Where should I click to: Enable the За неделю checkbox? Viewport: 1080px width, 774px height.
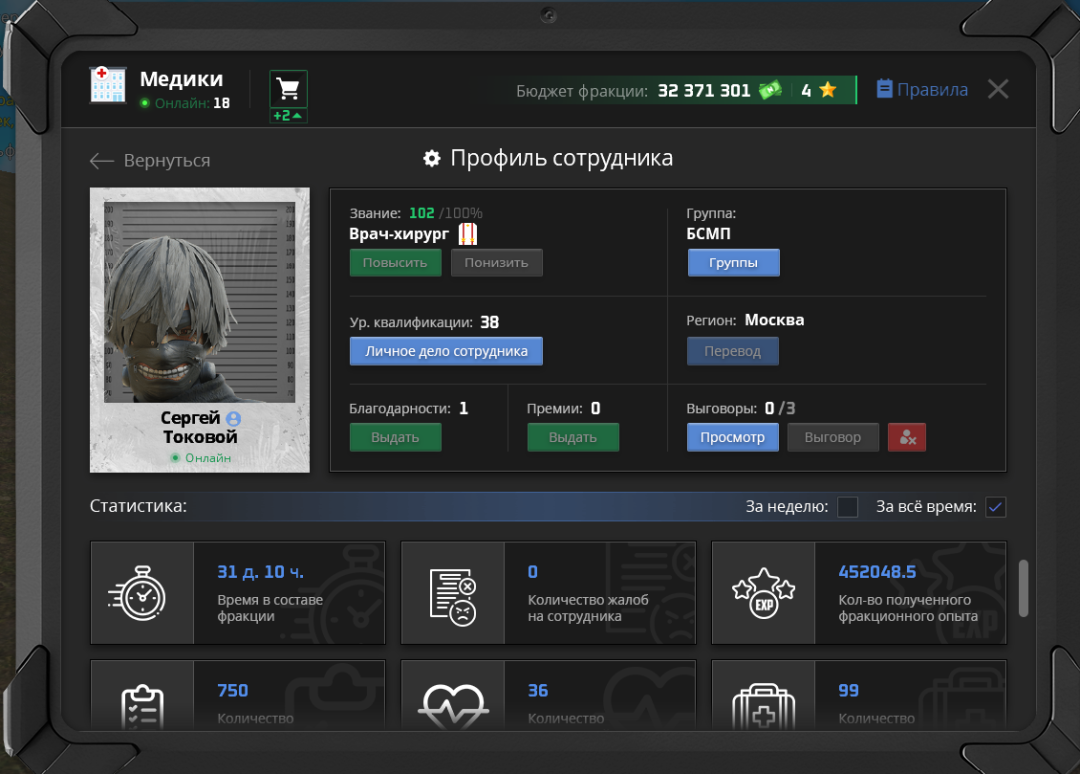847,507
